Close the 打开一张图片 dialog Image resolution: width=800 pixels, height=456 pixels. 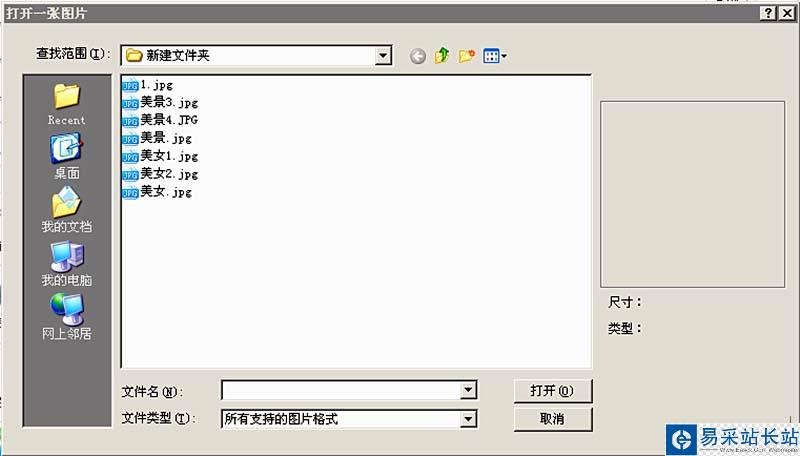coord(787,13)
